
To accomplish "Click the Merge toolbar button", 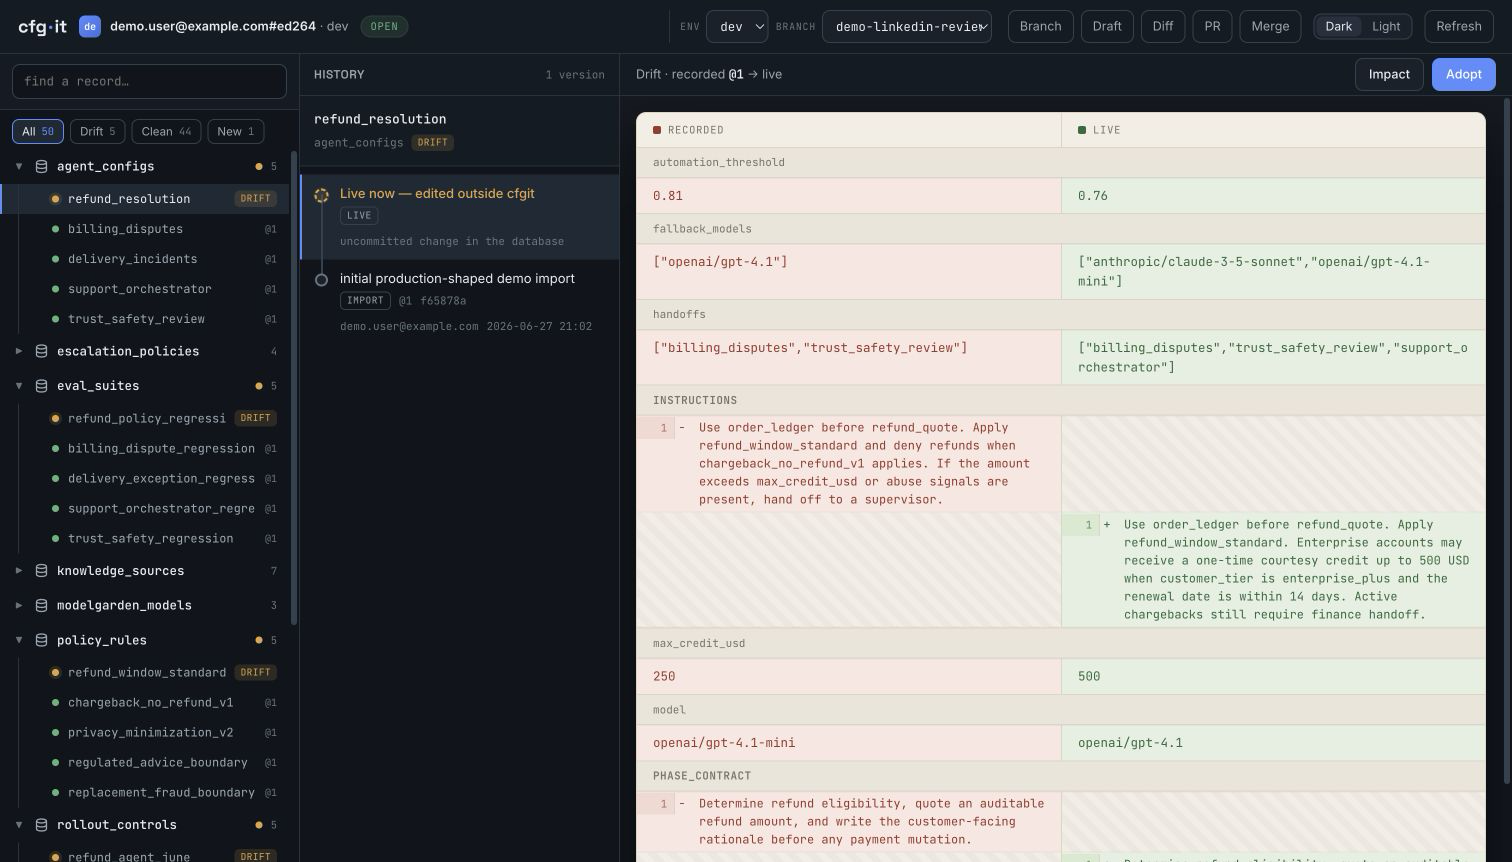I will (1270, 26).
